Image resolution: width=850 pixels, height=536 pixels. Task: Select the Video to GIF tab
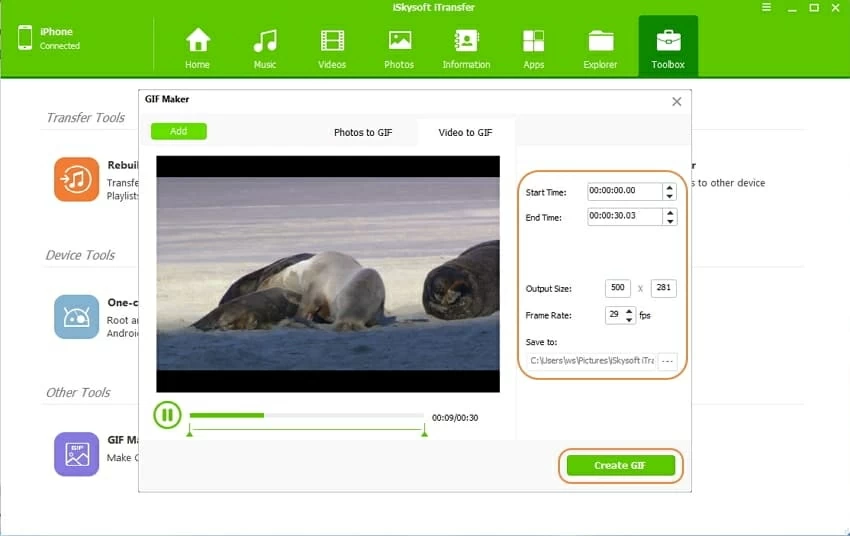pyautogui.click(x=465, y=133)
